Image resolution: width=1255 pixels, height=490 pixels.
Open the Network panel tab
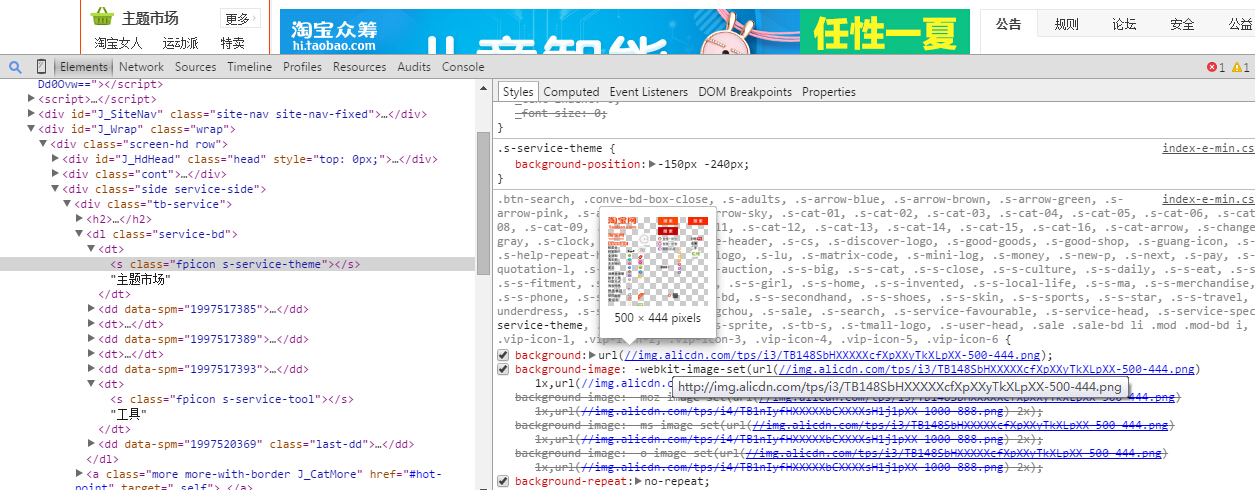(141, 67)
